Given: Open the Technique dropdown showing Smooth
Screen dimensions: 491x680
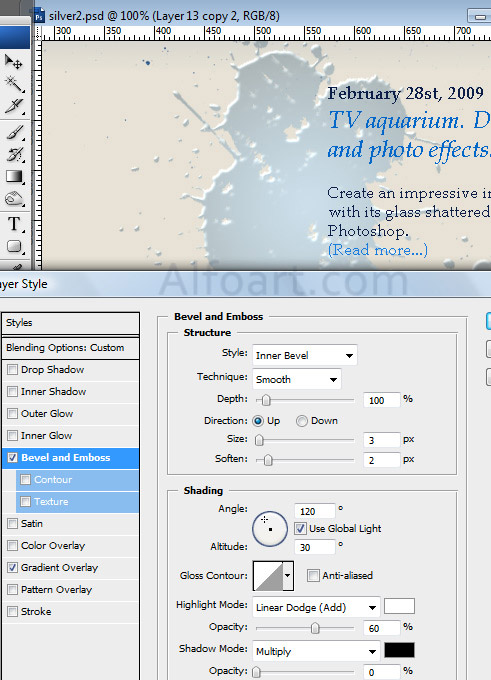Looking at the screenshot, I should pyautogui.click(x=297, y=379).
